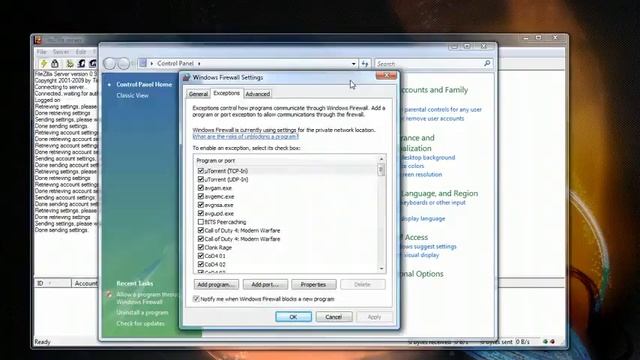This screenshot has width=640, height=360.
Task: Switch to the General tab
Action: (198, 94)
